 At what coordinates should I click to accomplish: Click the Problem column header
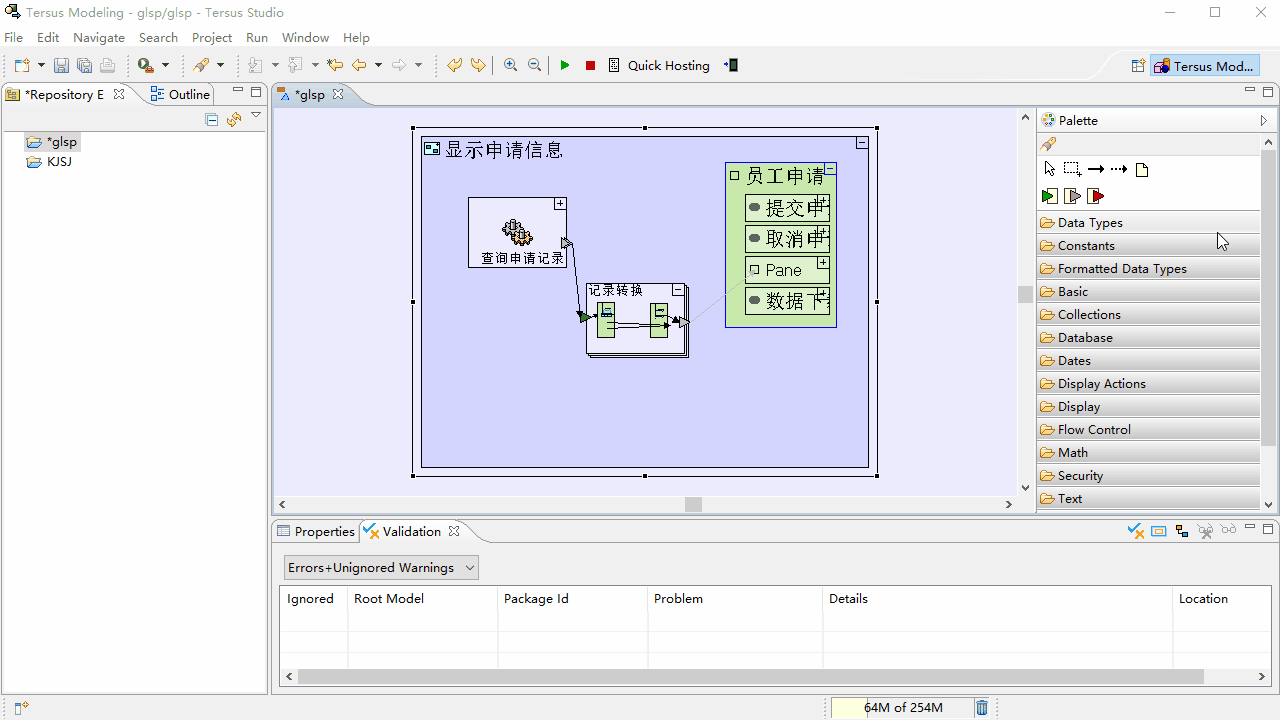point(734,599)
